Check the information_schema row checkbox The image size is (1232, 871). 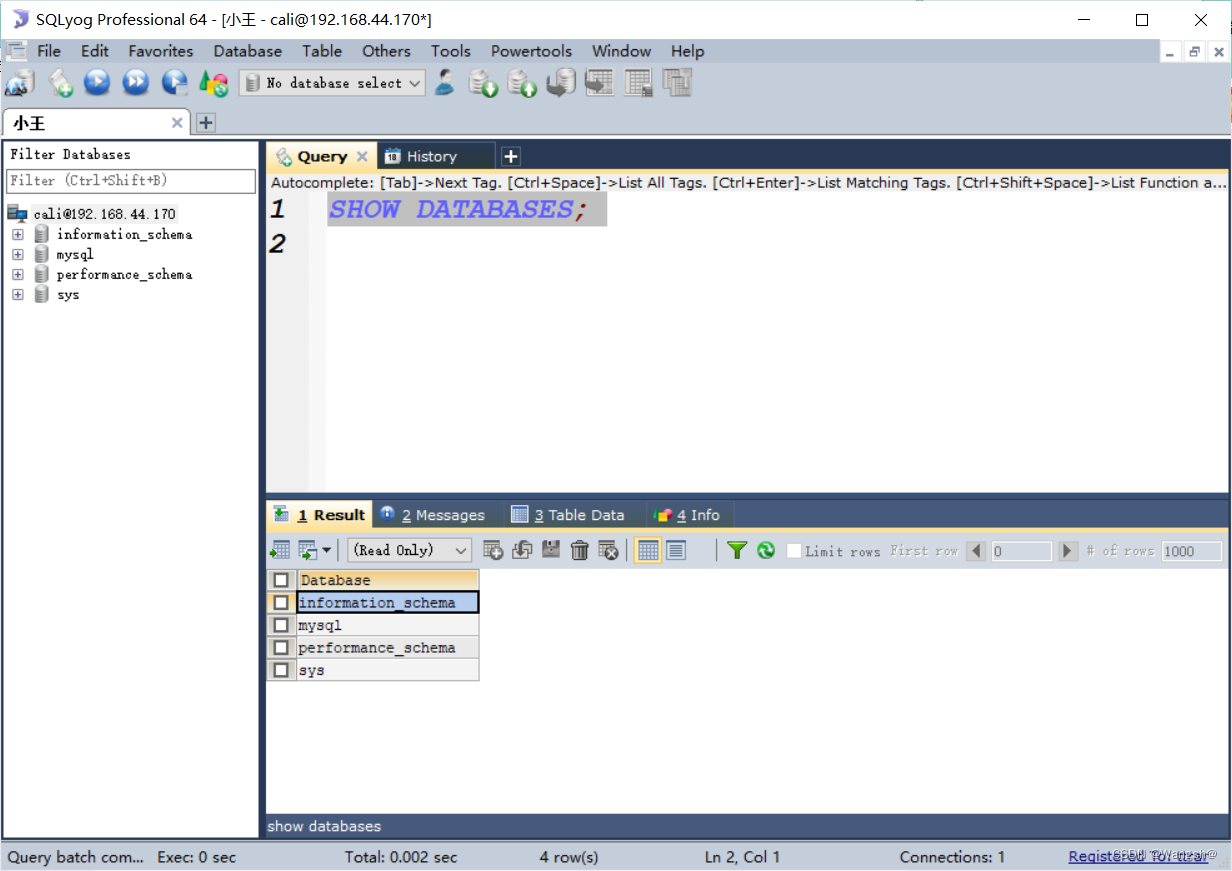point(281,603)
